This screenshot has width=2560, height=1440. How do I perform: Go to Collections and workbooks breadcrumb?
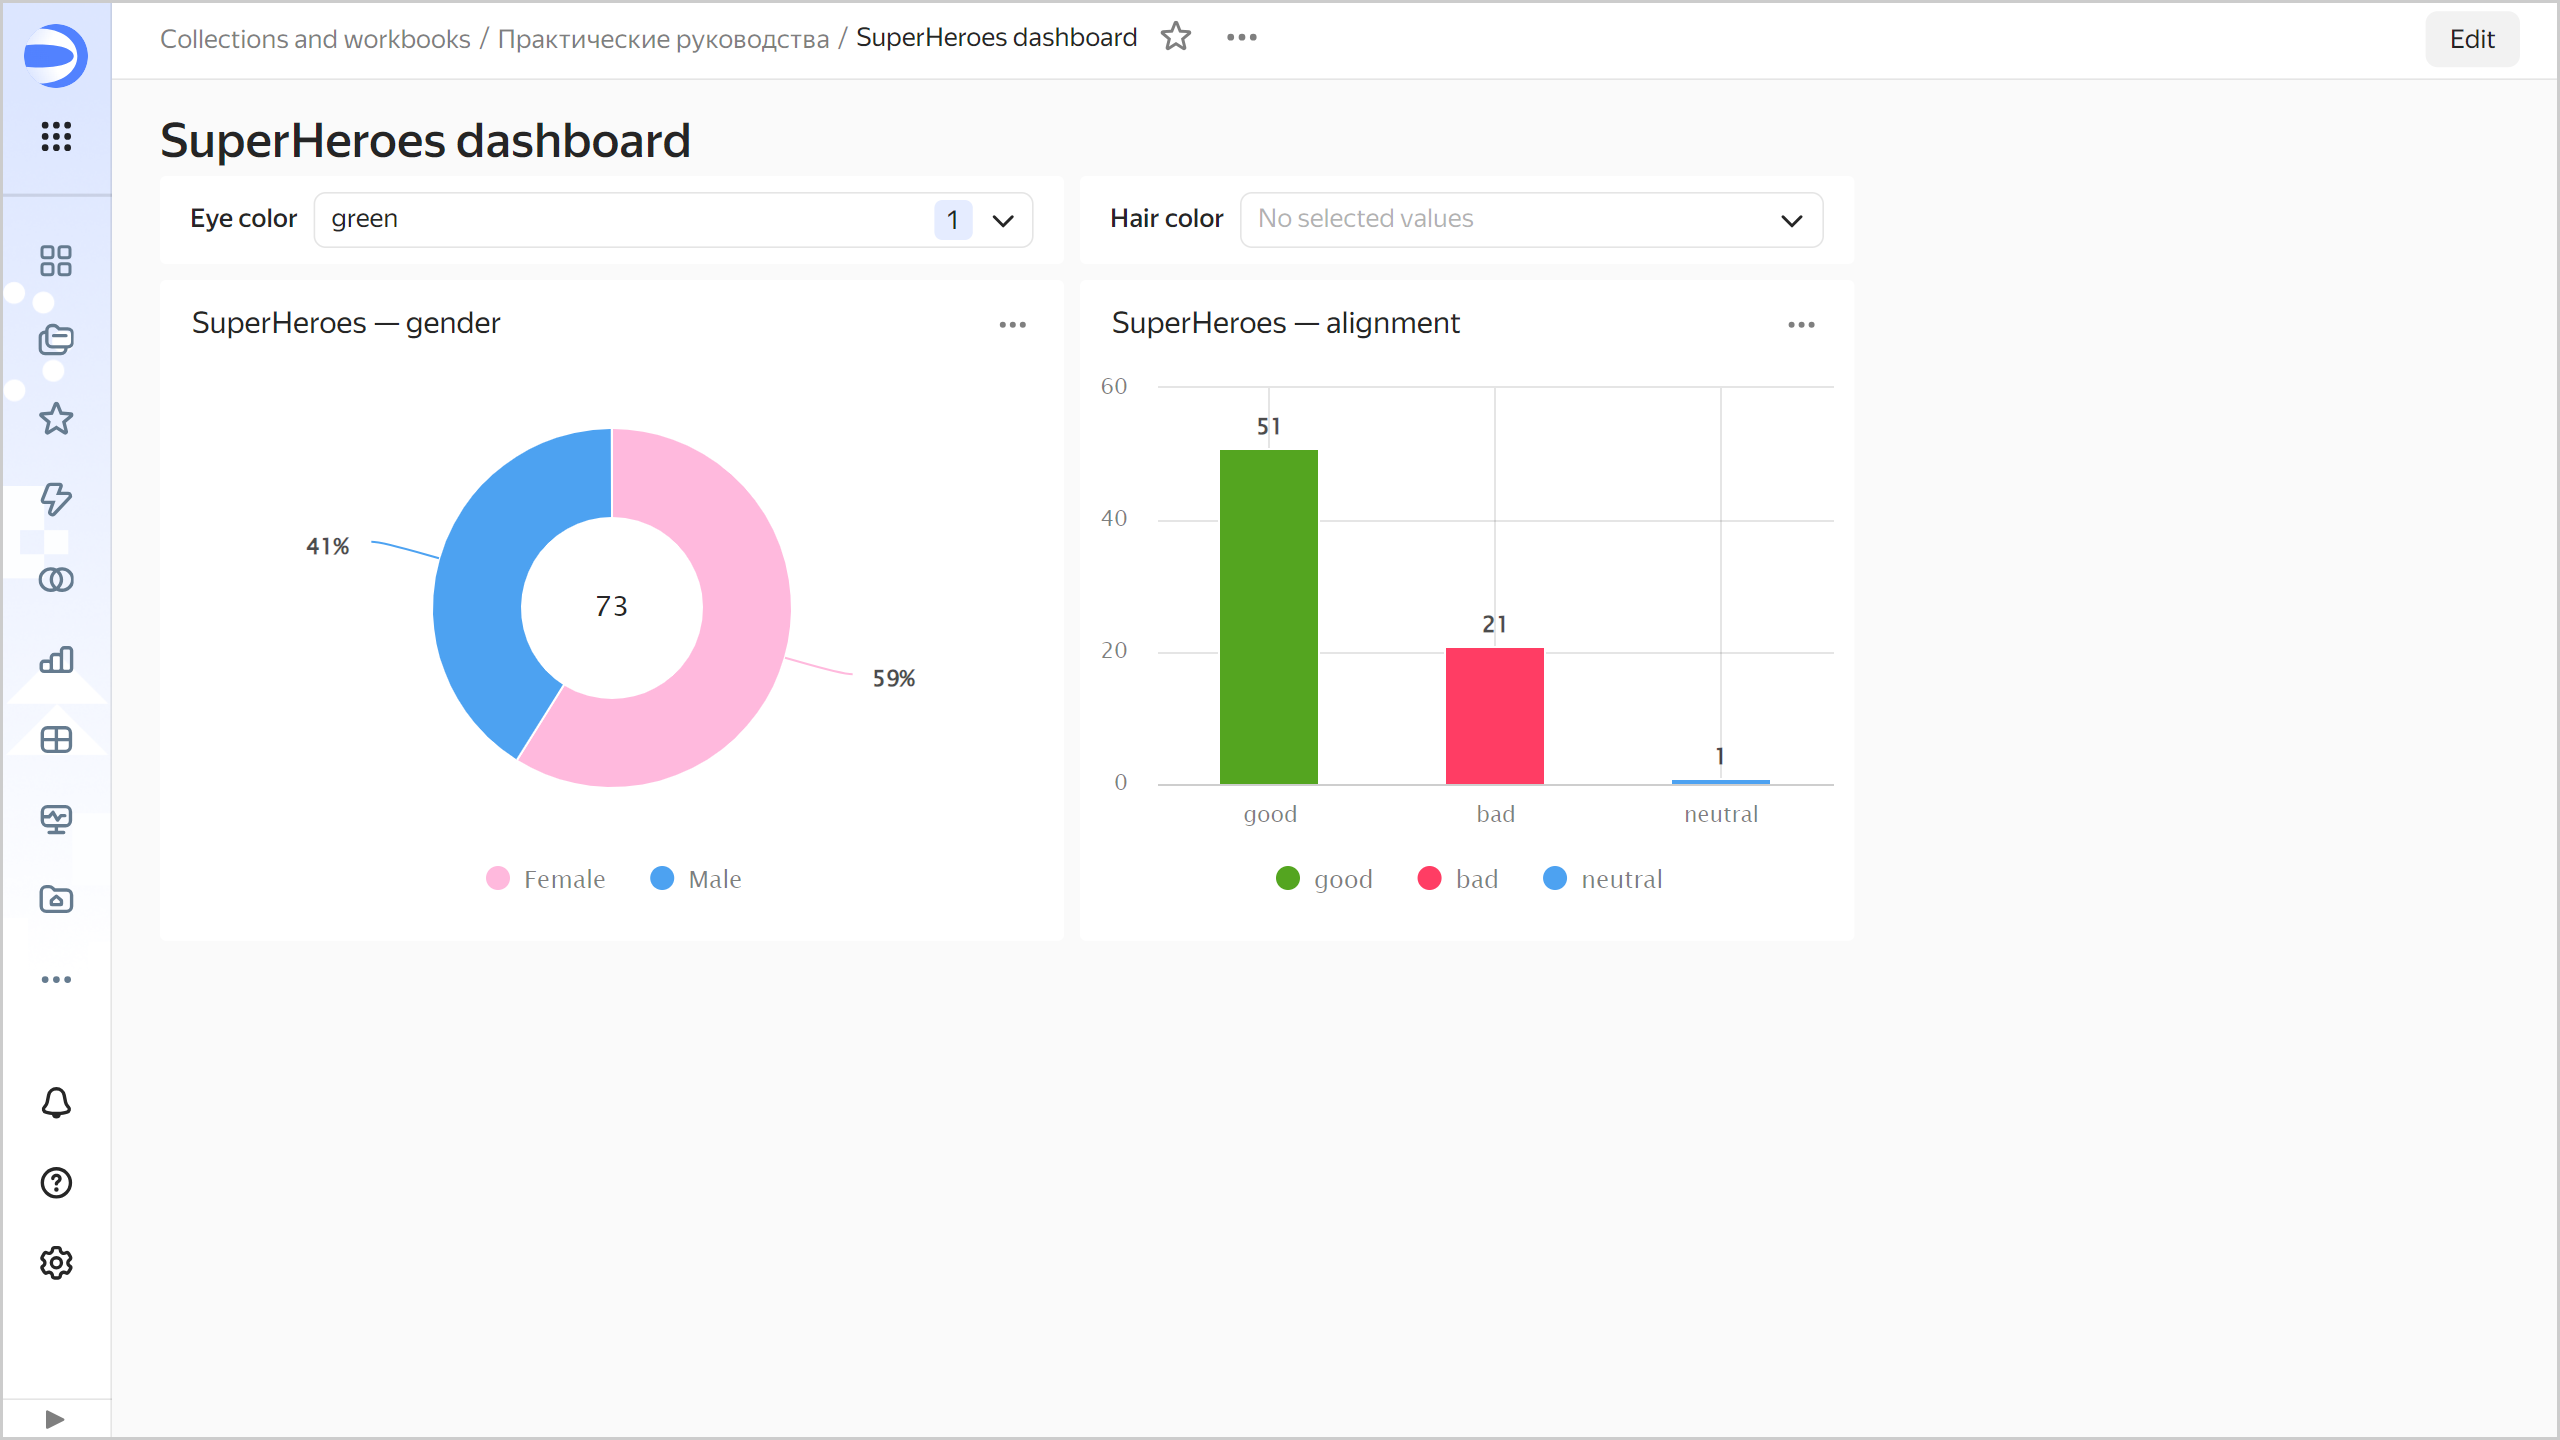pos(315,39)
